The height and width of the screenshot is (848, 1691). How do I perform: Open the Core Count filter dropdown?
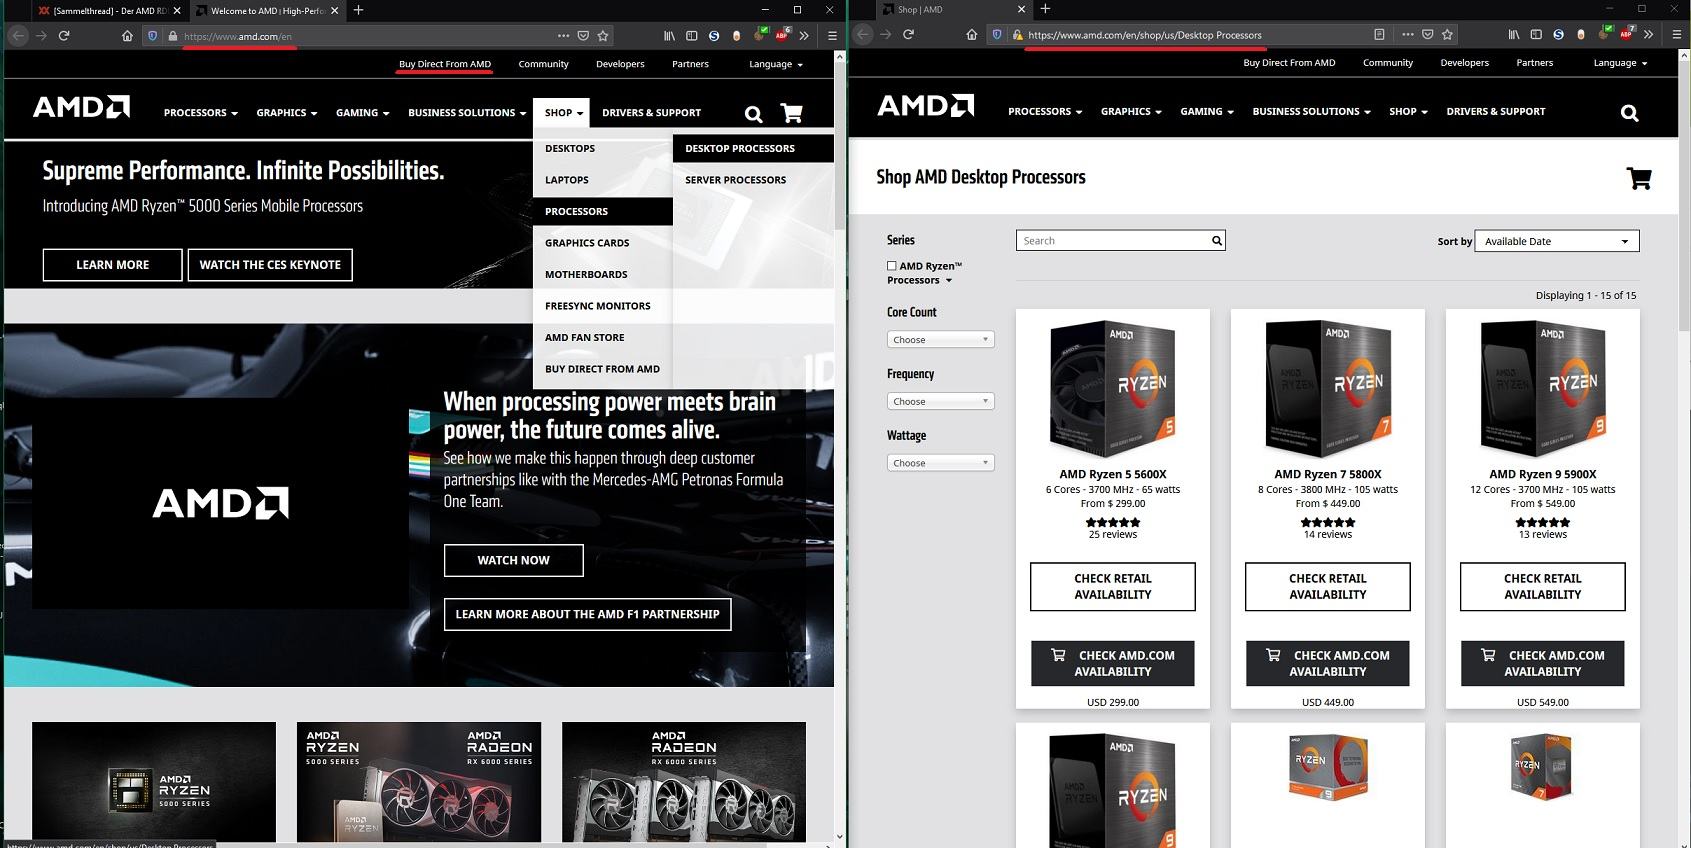coord(940,340)
